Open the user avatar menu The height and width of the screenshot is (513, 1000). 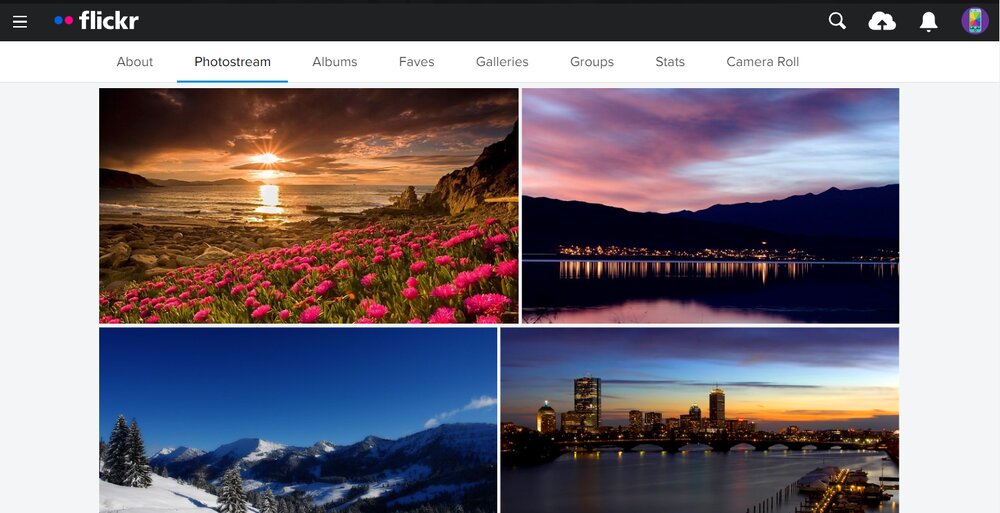click(974, 21)
